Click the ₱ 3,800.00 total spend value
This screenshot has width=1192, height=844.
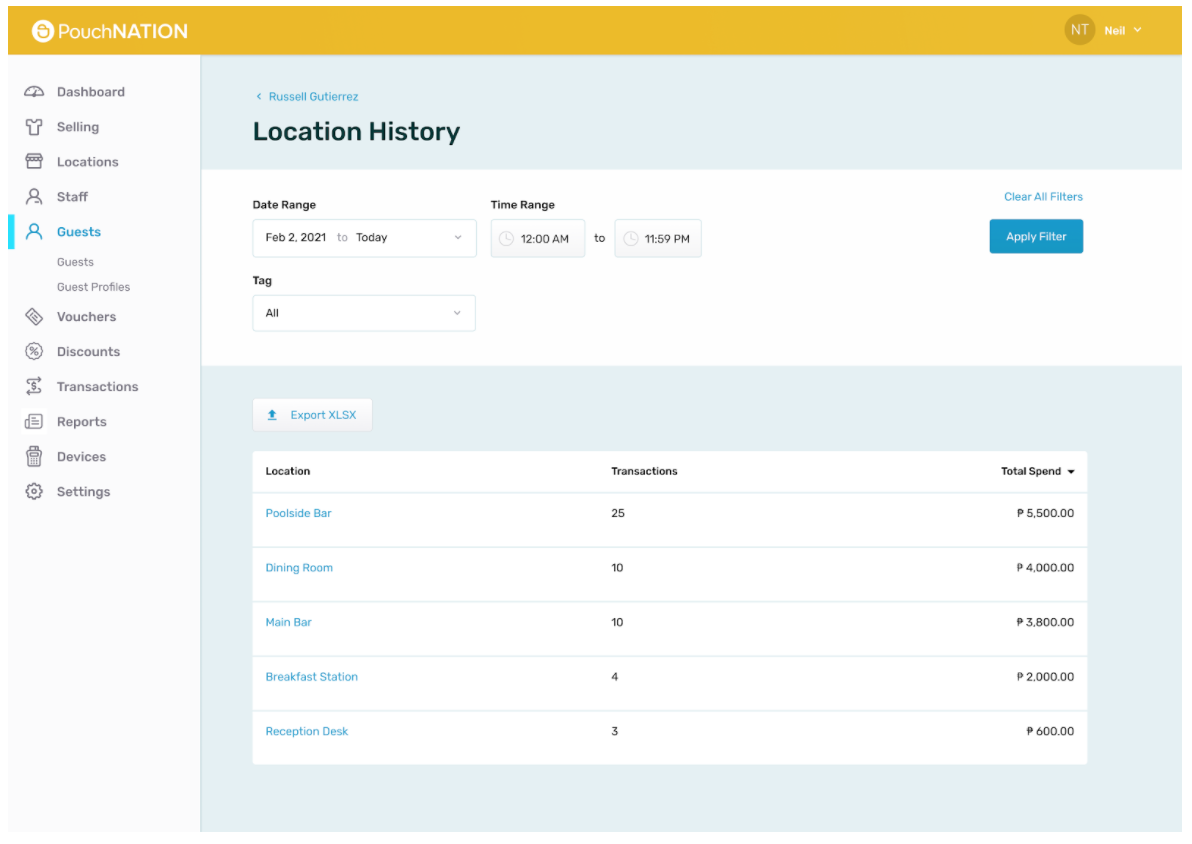(x=1045, y=623)
